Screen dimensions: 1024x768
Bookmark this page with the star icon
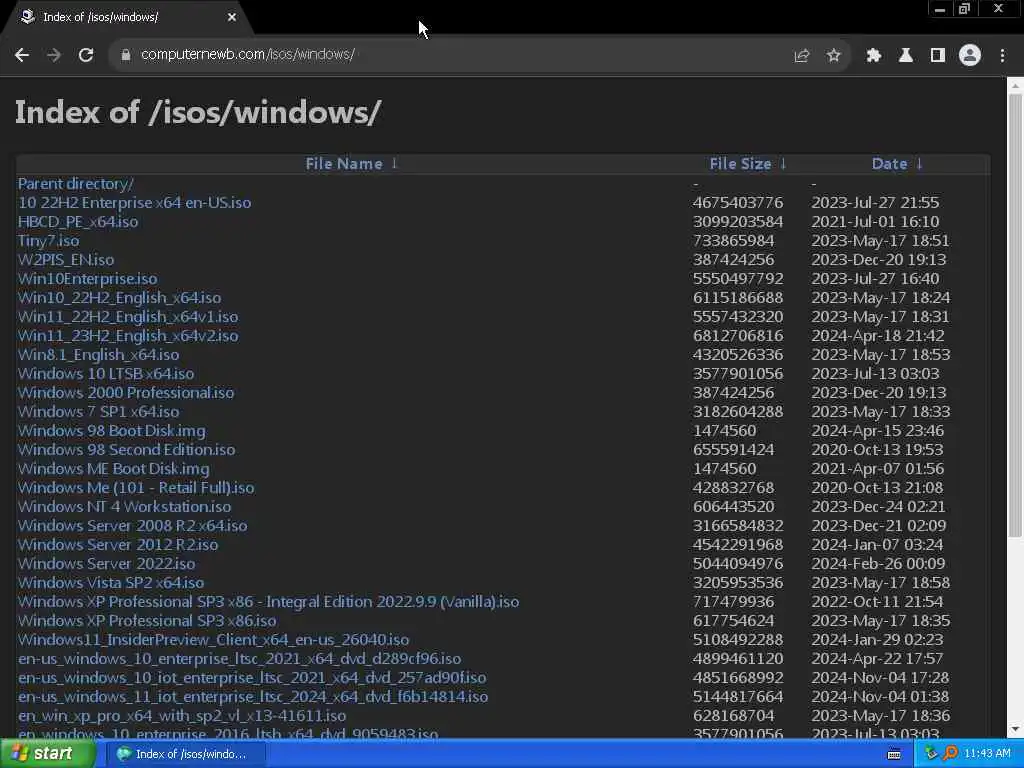click(x=833, y=56)
